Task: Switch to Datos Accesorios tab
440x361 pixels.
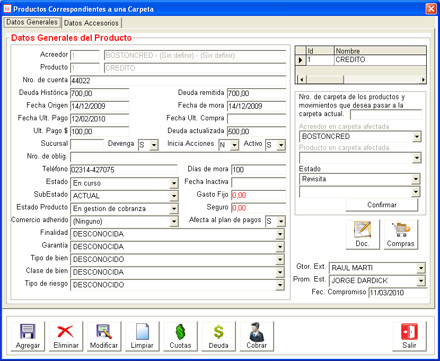Action: coord(91,23)
